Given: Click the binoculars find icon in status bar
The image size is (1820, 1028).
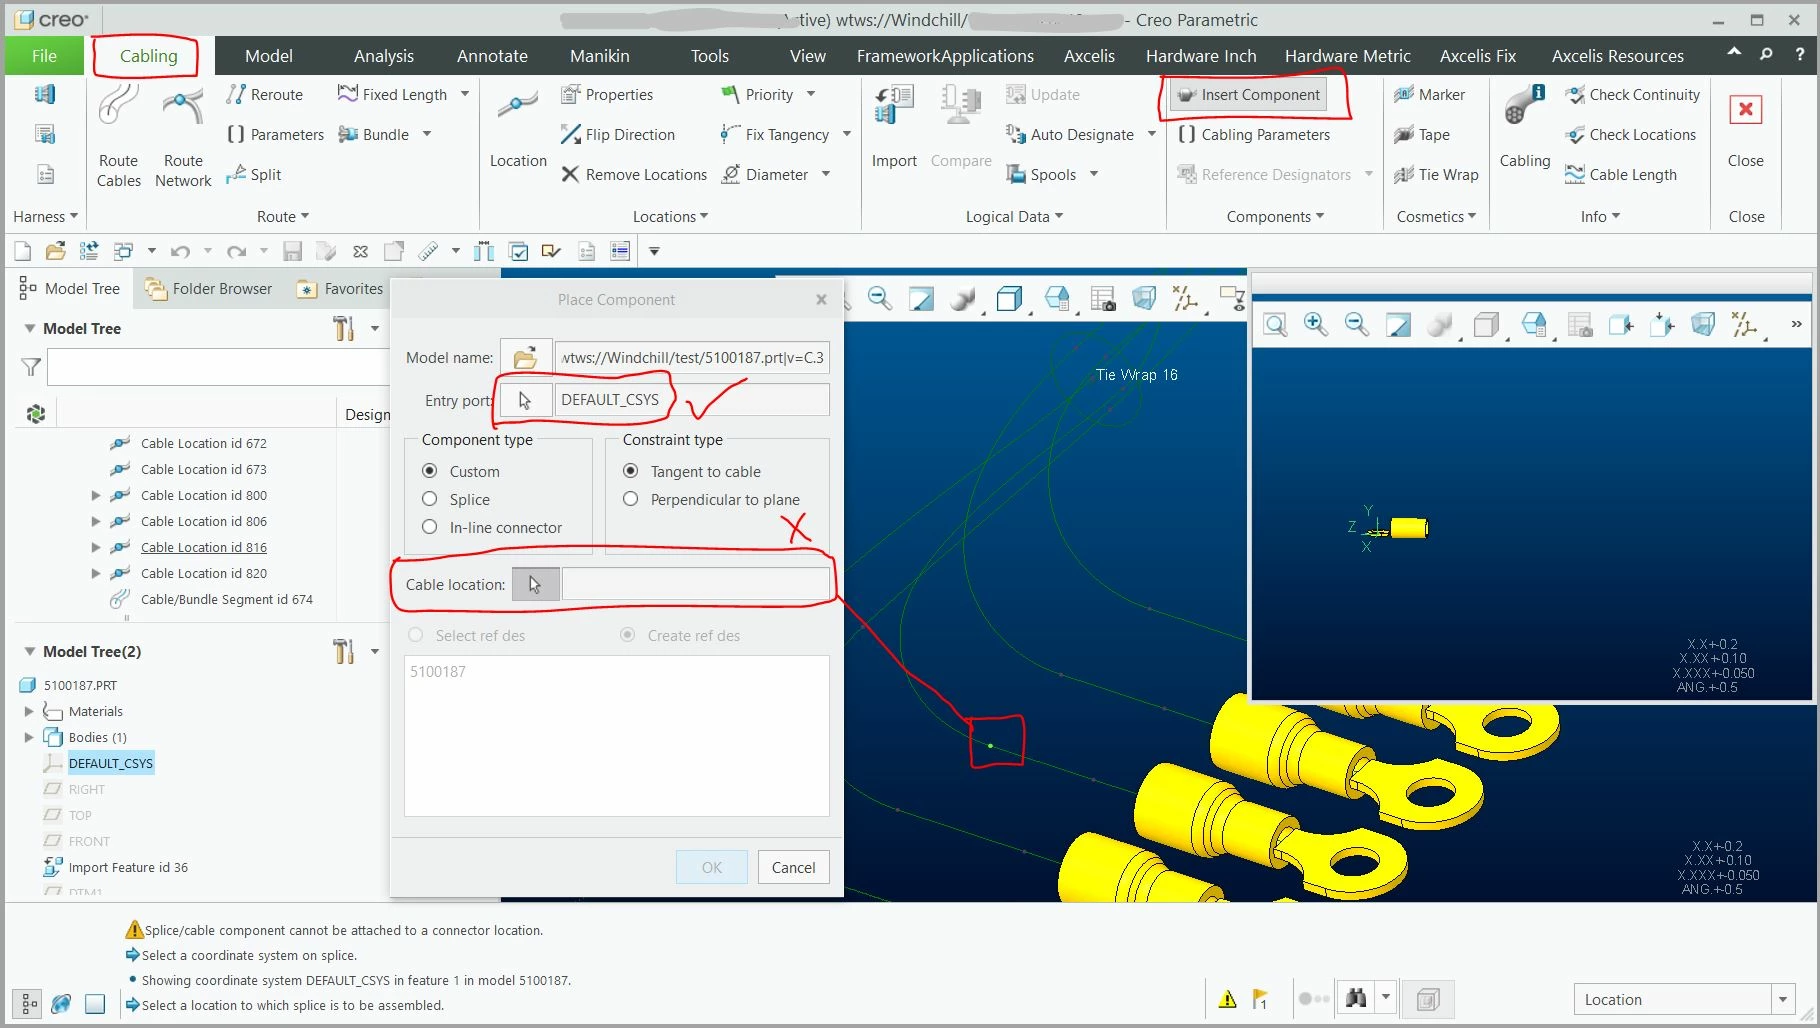Looking at the screenshot, I should coord(1356,998).
